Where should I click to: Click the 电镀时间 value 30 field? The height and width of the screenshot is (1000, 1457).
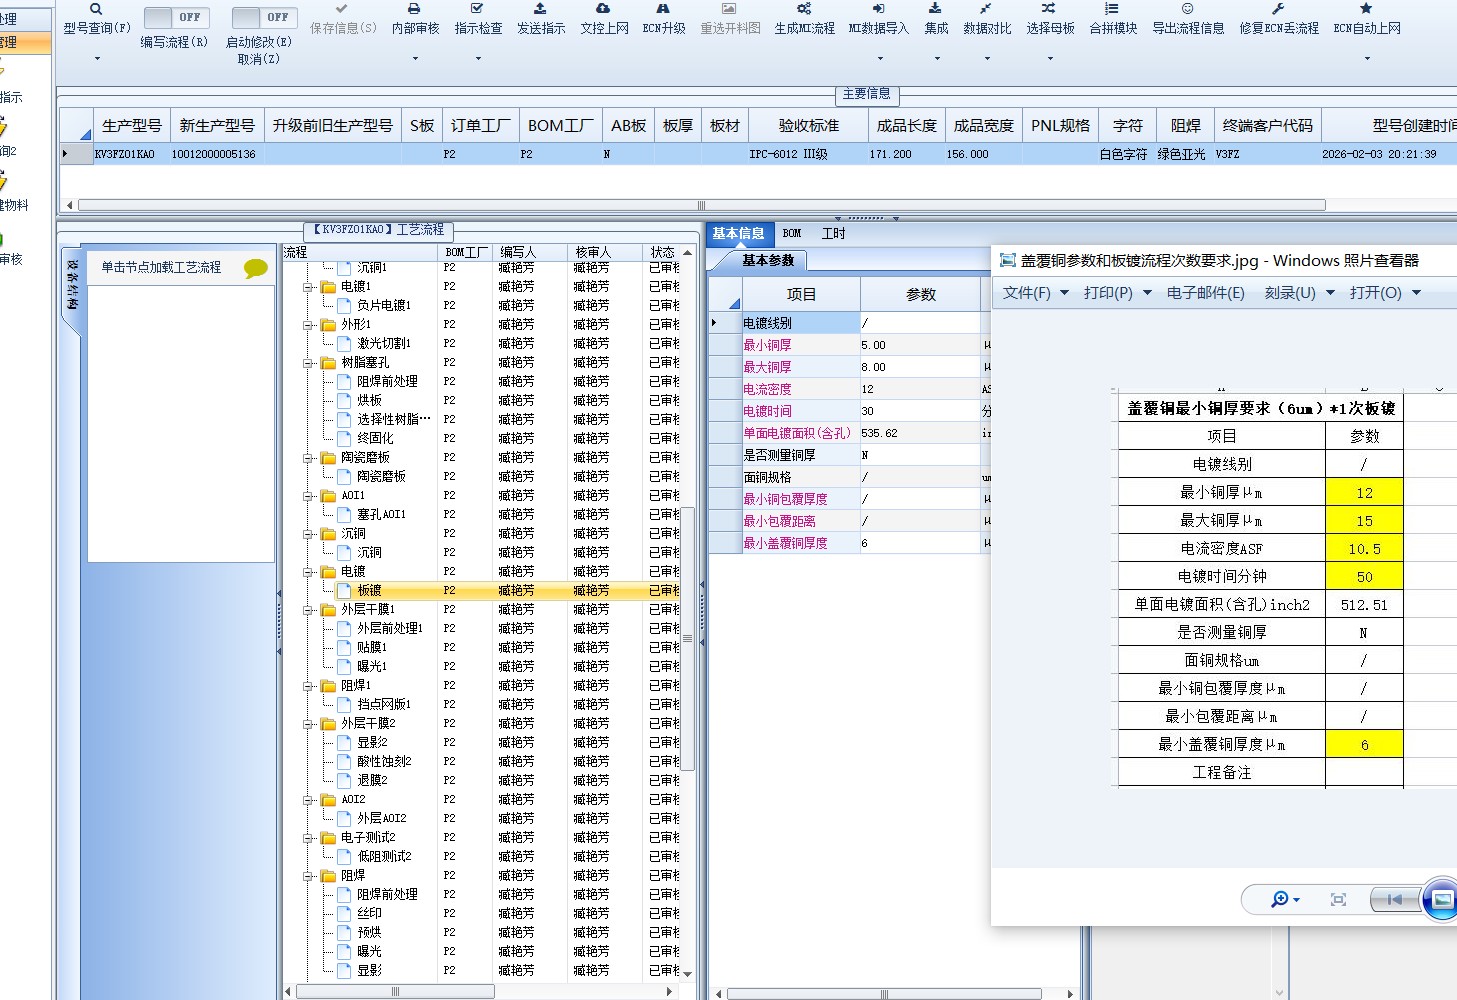click(920, 411)
